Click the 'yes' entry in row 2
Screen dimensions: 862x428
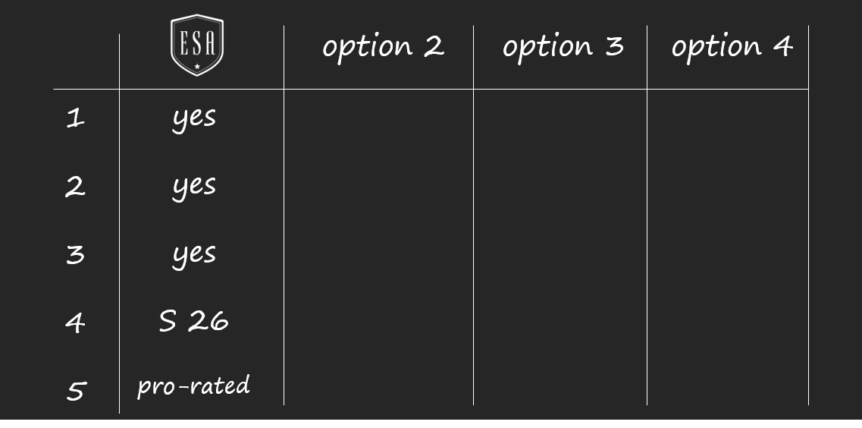tap(194, 187)
